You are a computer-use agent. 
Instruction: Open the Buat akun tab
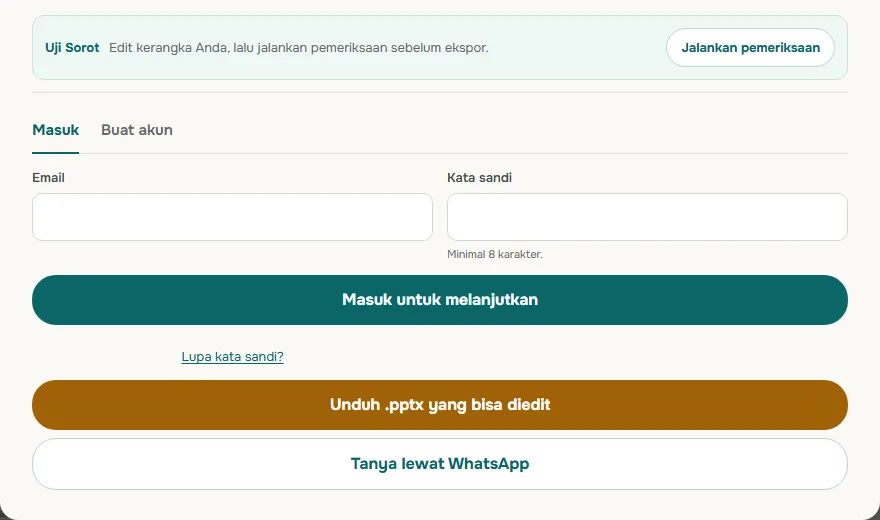click(x=137, y=130)
